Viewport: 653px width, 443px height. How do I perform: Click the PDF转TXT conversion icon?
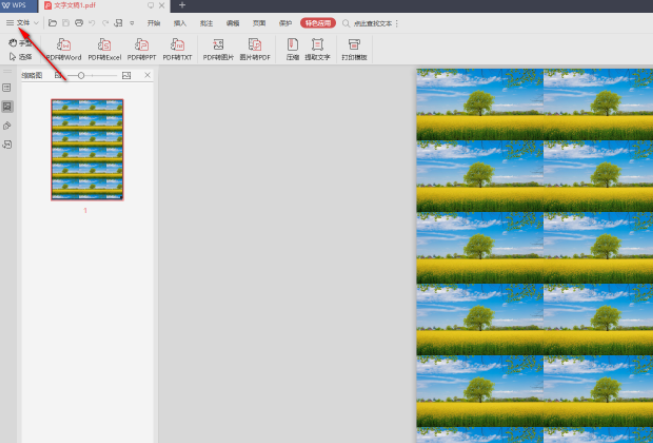point(177,49)
